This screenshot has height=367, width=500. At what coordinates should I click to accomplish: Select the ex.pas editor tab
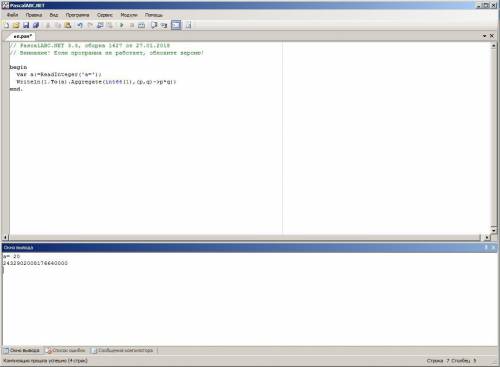point(22,36)
